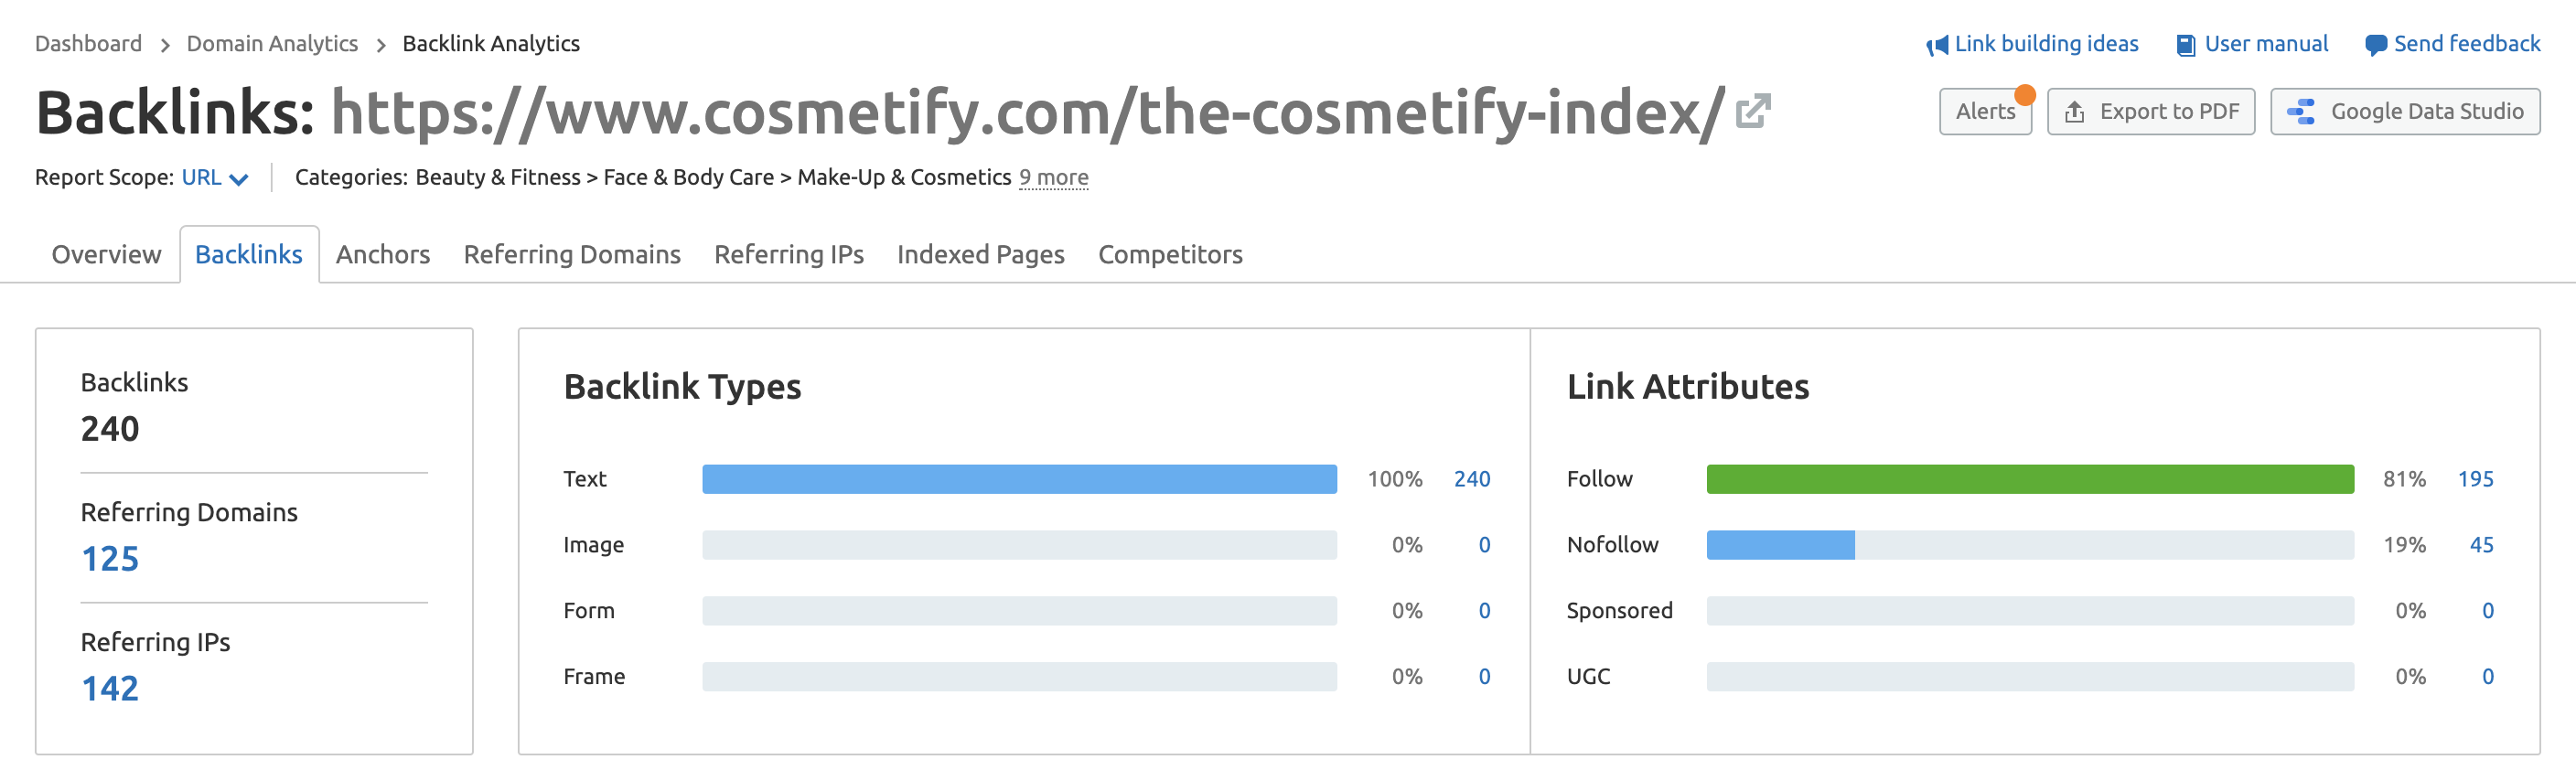The width and height of the screenshot is (2576, 781).
Task: Expand the Report Scope URL dropdown
Action: [x=215, y=177]
